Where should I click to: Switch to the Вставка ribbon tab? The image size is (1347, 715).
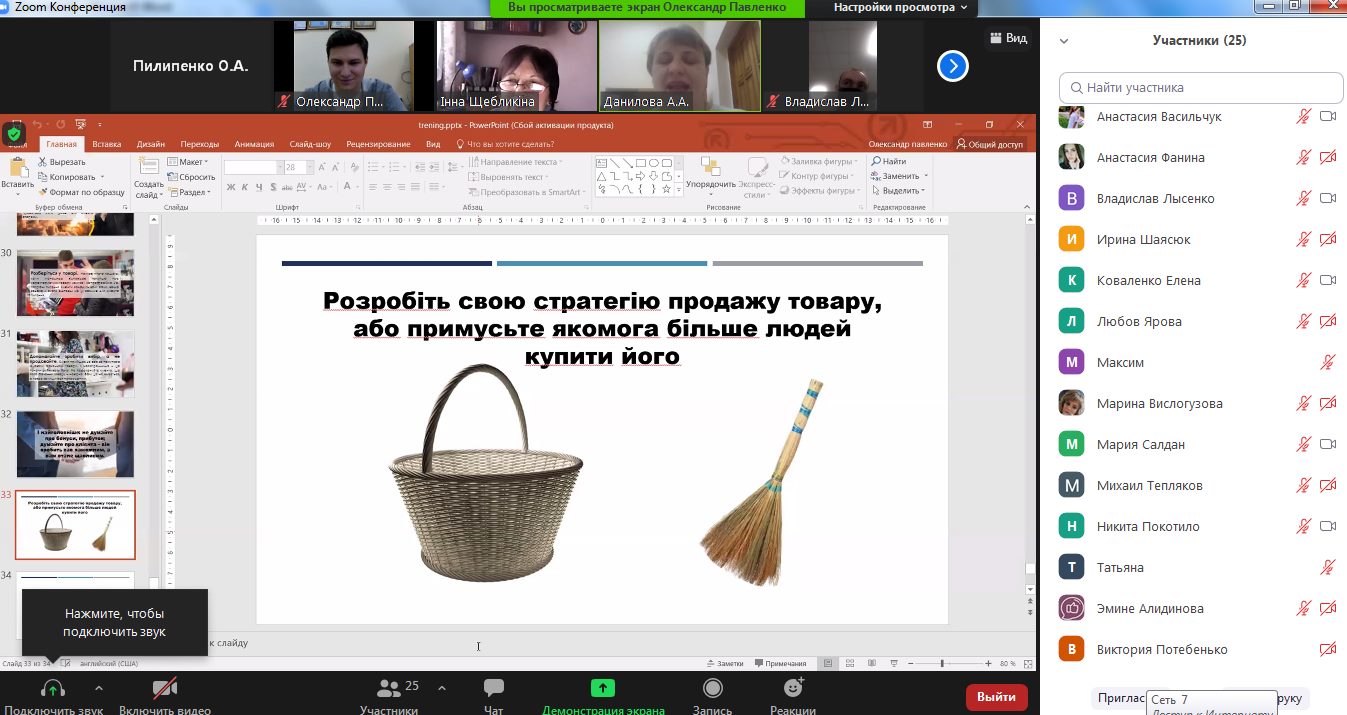coord(106,144)
